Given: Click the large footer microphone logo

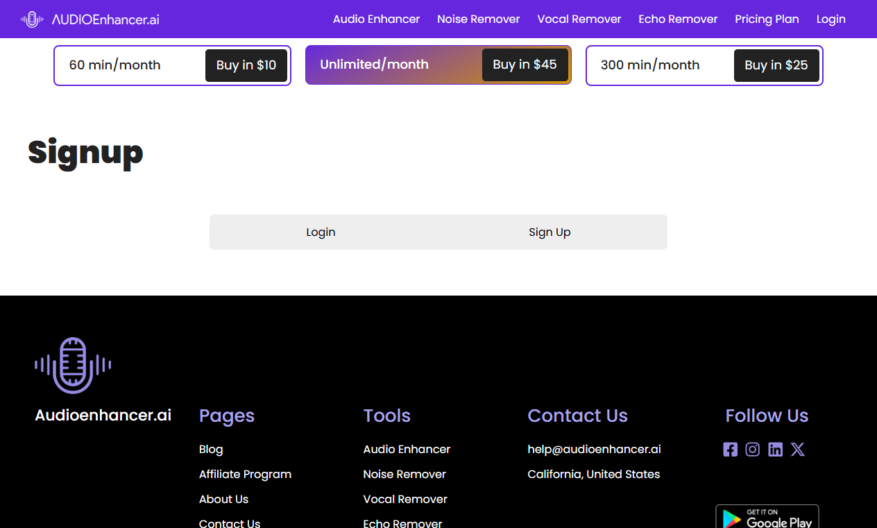Looking at the screenshot, I should 73,365.
